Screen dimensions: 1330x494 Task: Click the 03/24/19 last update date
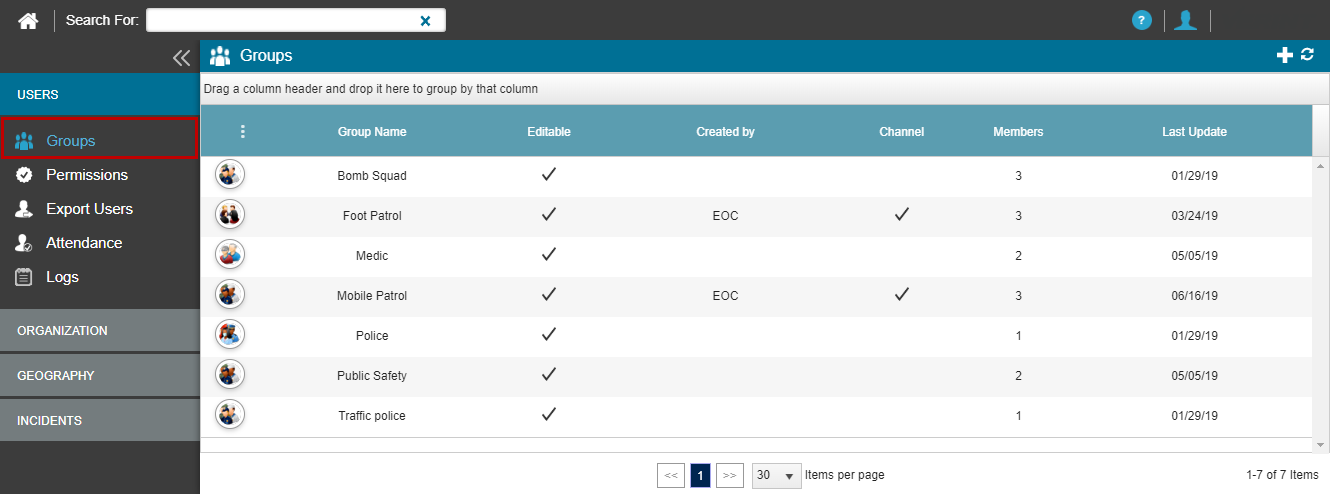1194,216
